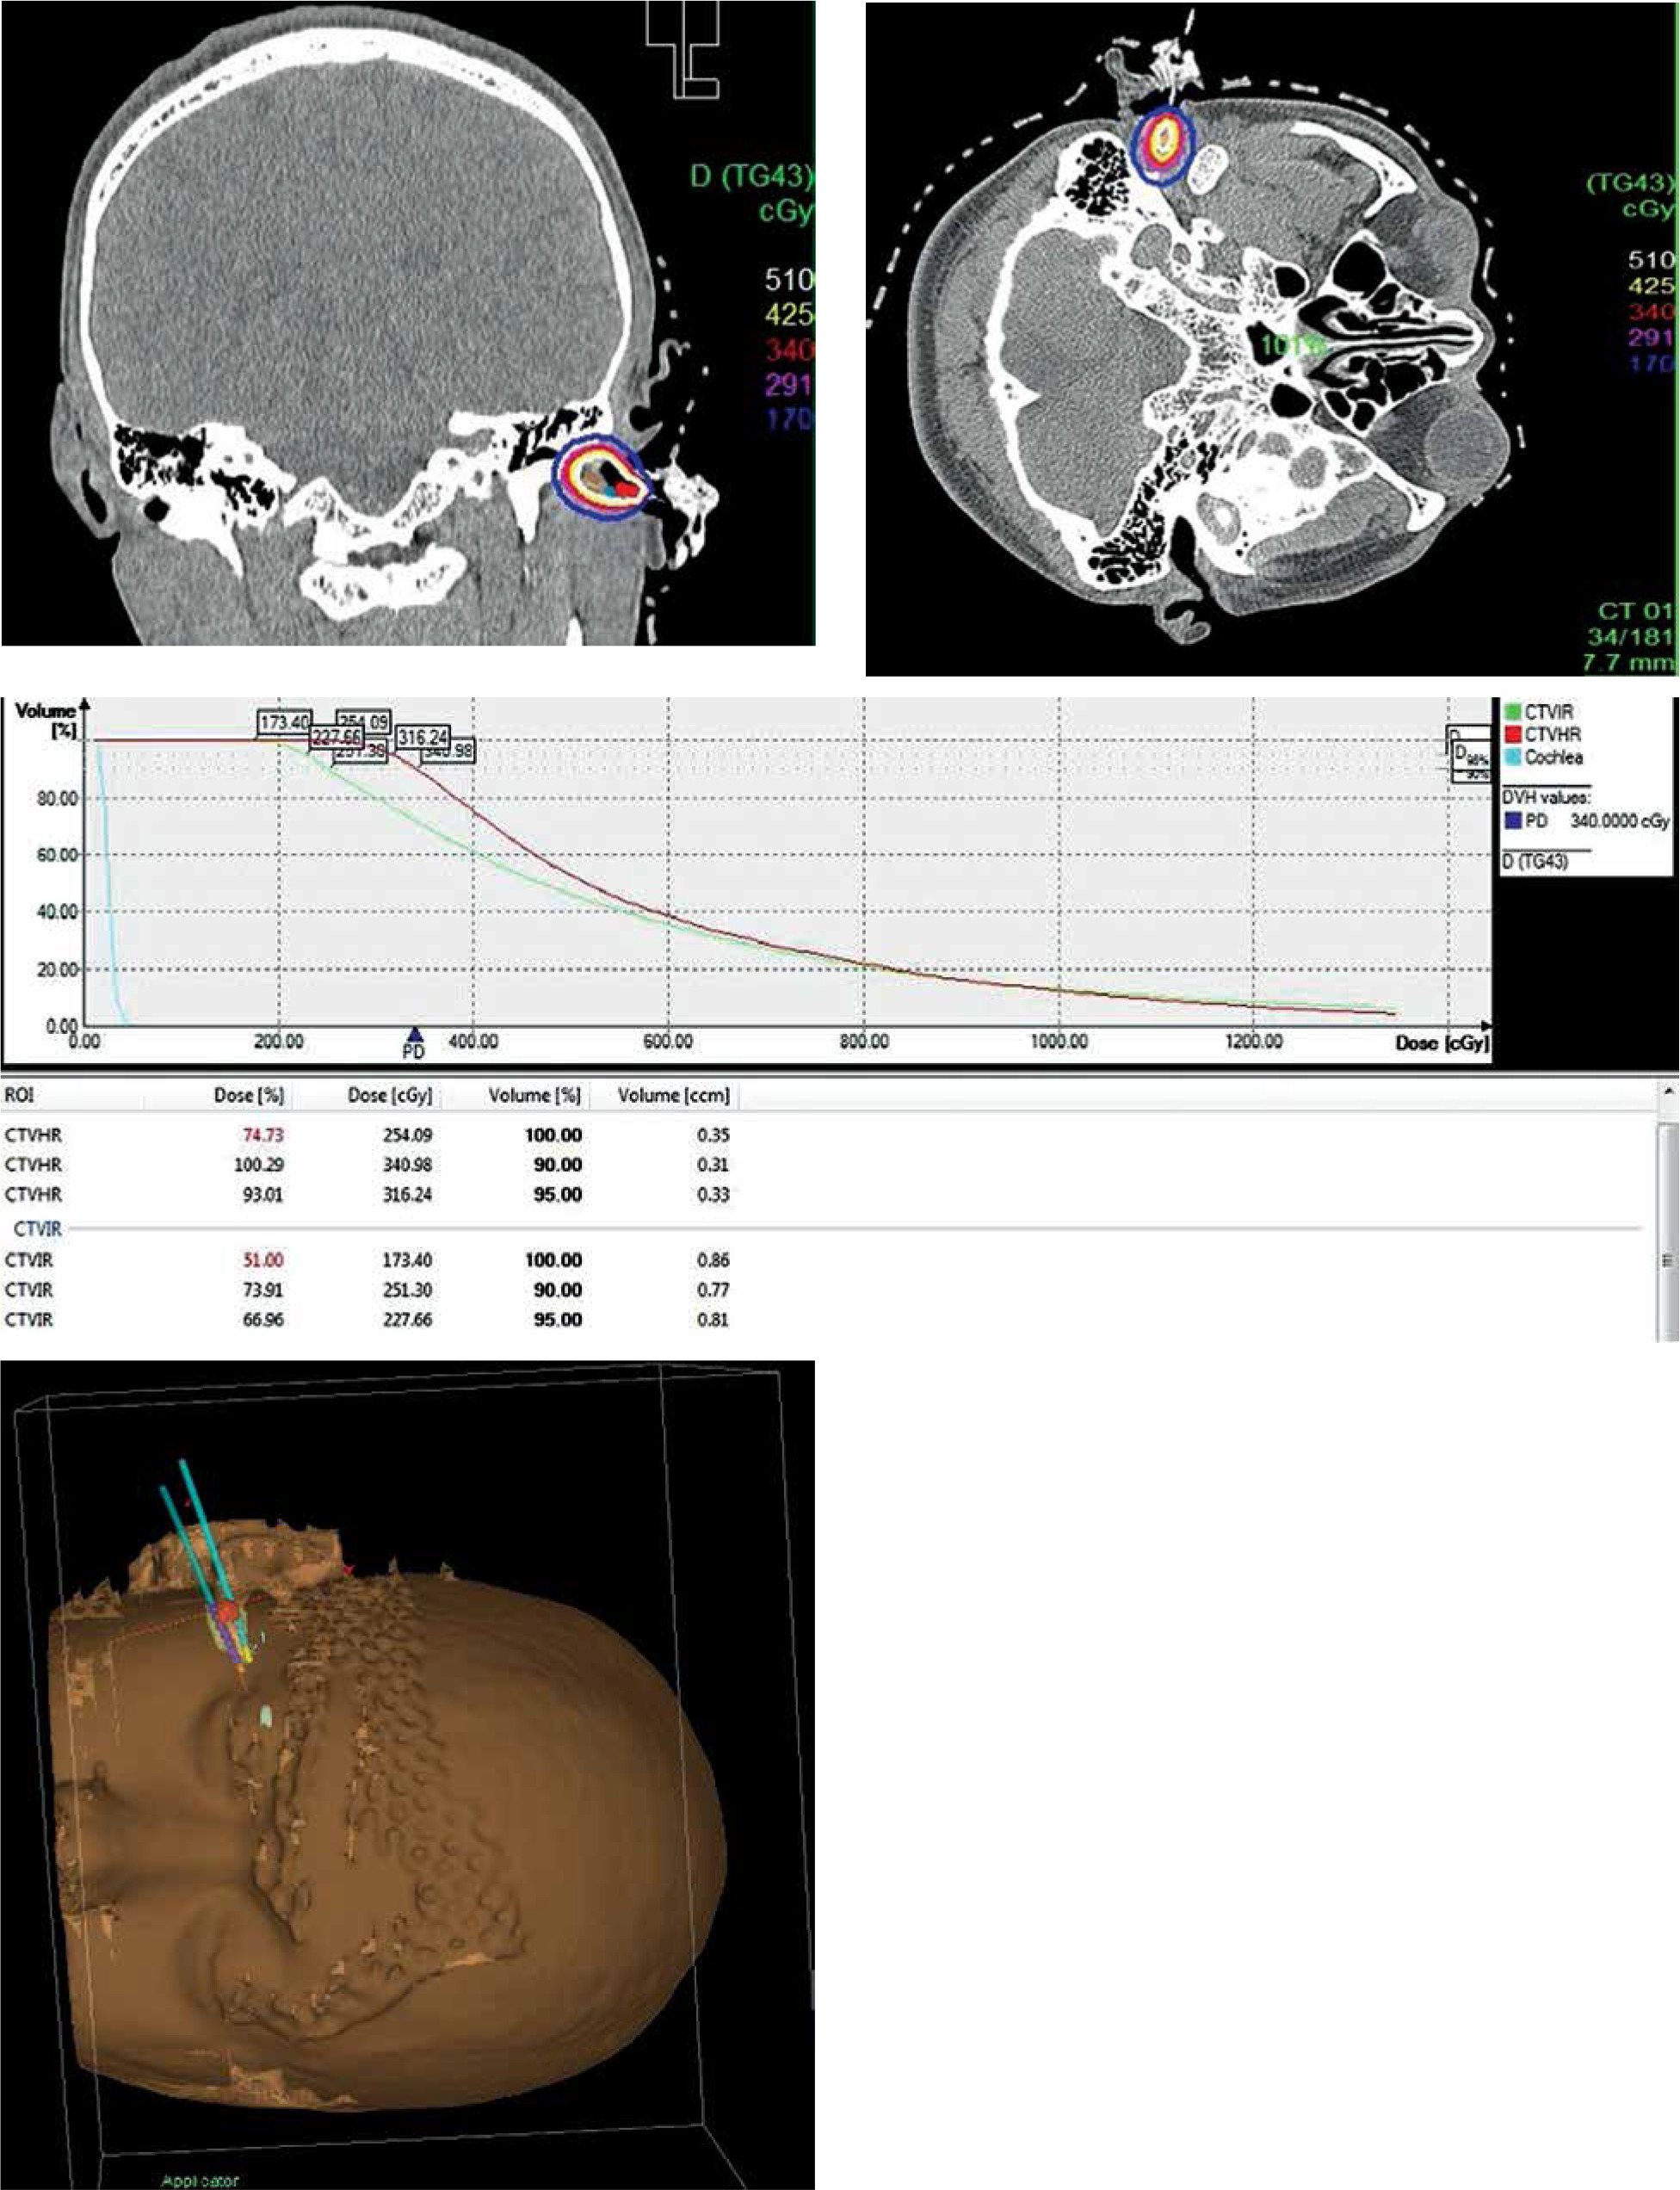The image size is (1680, 2190).
Task: Click the 340 isodose level in axial legend
Action: [1650, 312]
